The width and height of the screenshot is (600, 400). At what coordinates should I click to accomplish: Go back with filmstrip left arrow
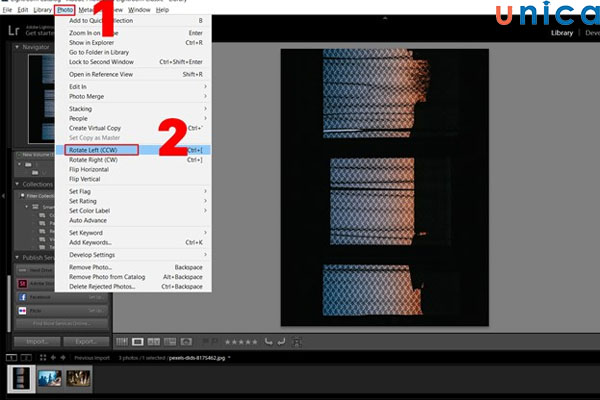(x=53, y=358)
